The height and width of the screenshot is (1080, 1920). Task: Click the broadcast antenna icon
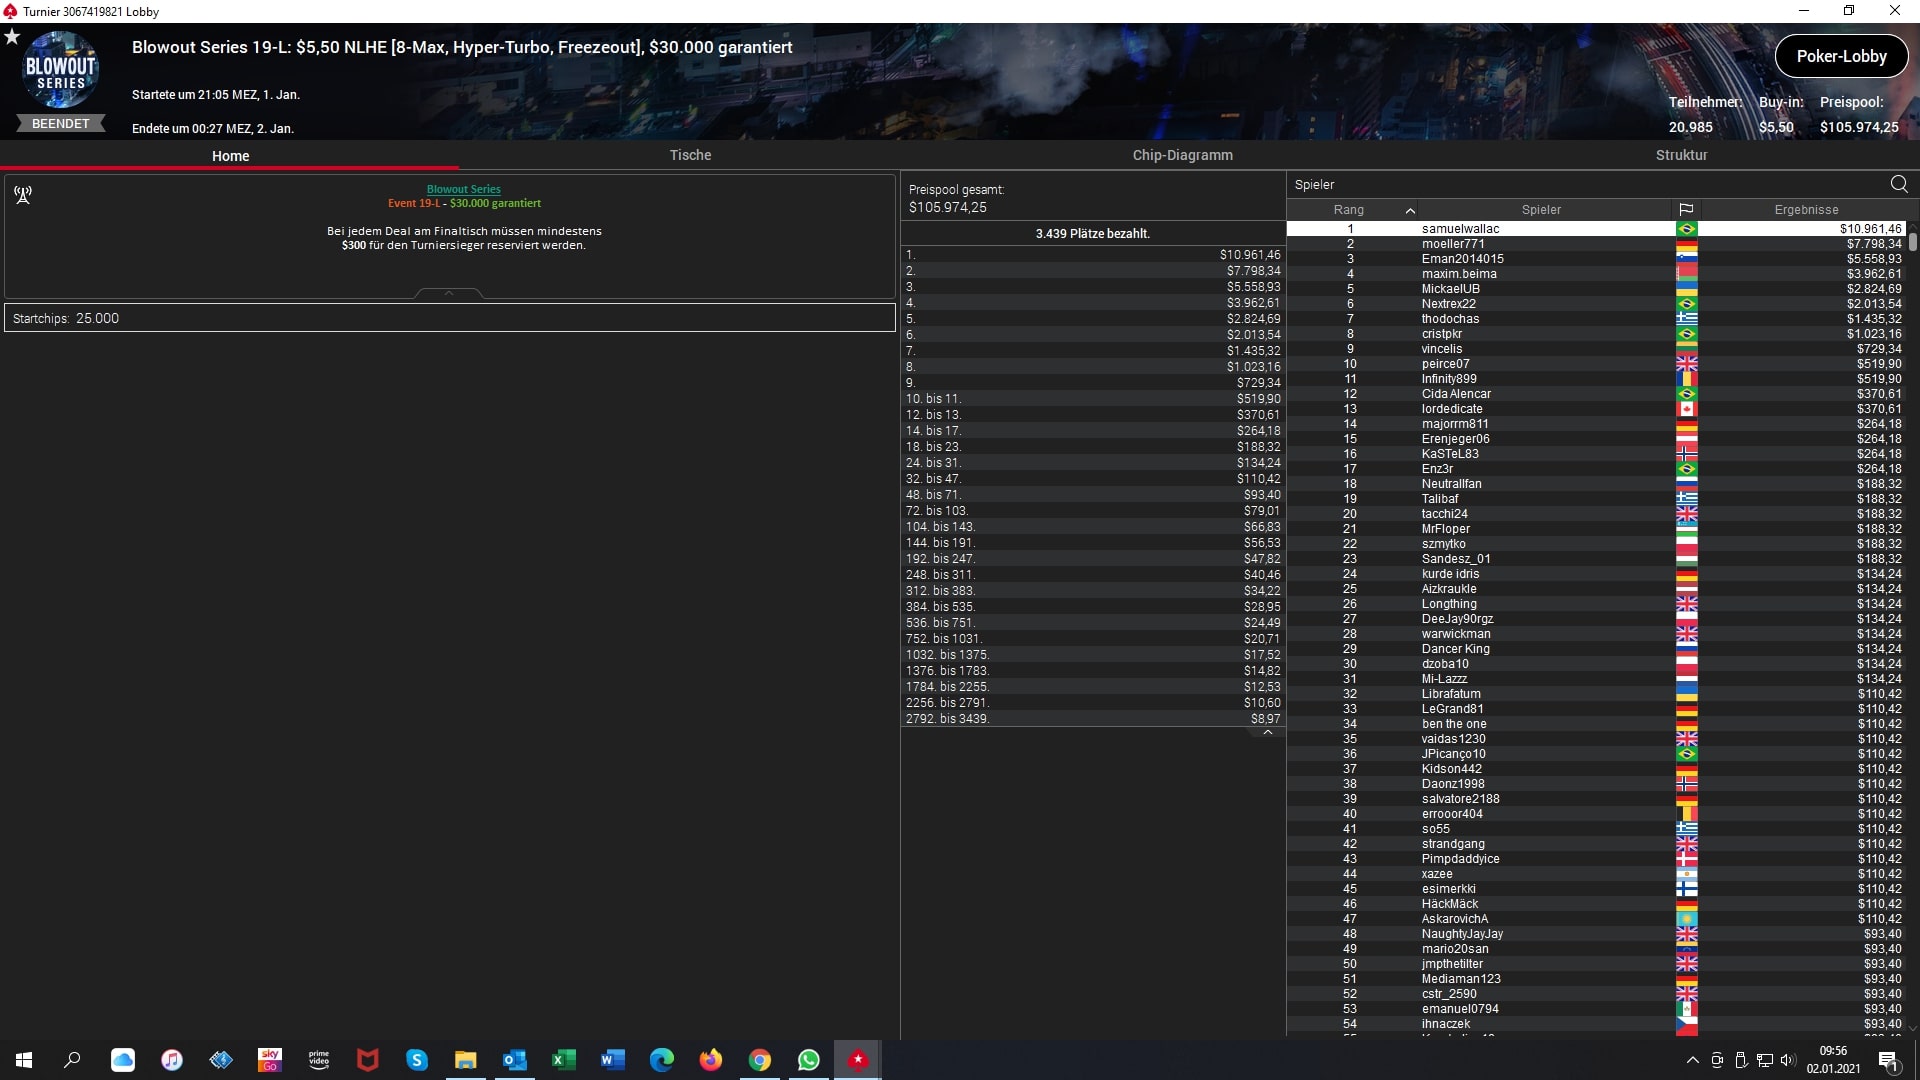coord(23,194)
